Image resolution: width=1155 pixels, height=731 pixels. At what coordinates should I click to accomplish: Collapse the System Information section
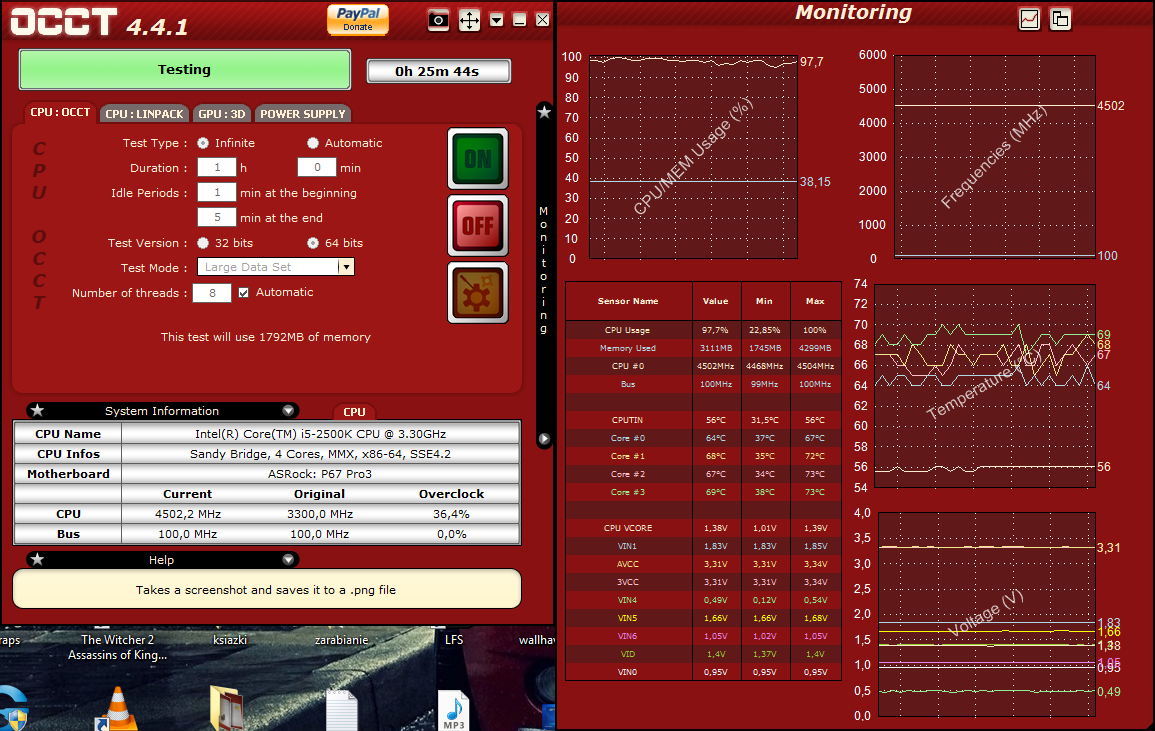[288, 410]
